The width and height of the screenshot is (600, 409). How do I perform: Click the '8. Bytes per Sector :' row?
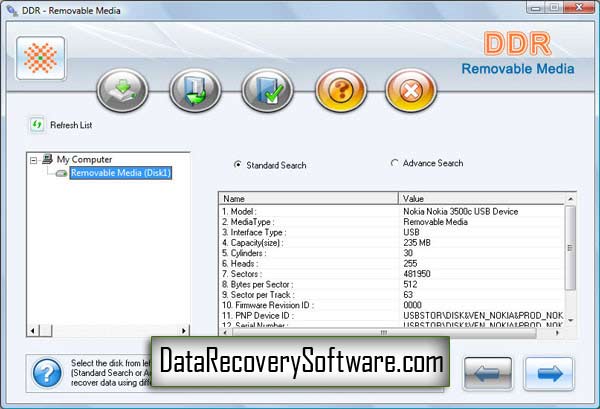[391, 284]
